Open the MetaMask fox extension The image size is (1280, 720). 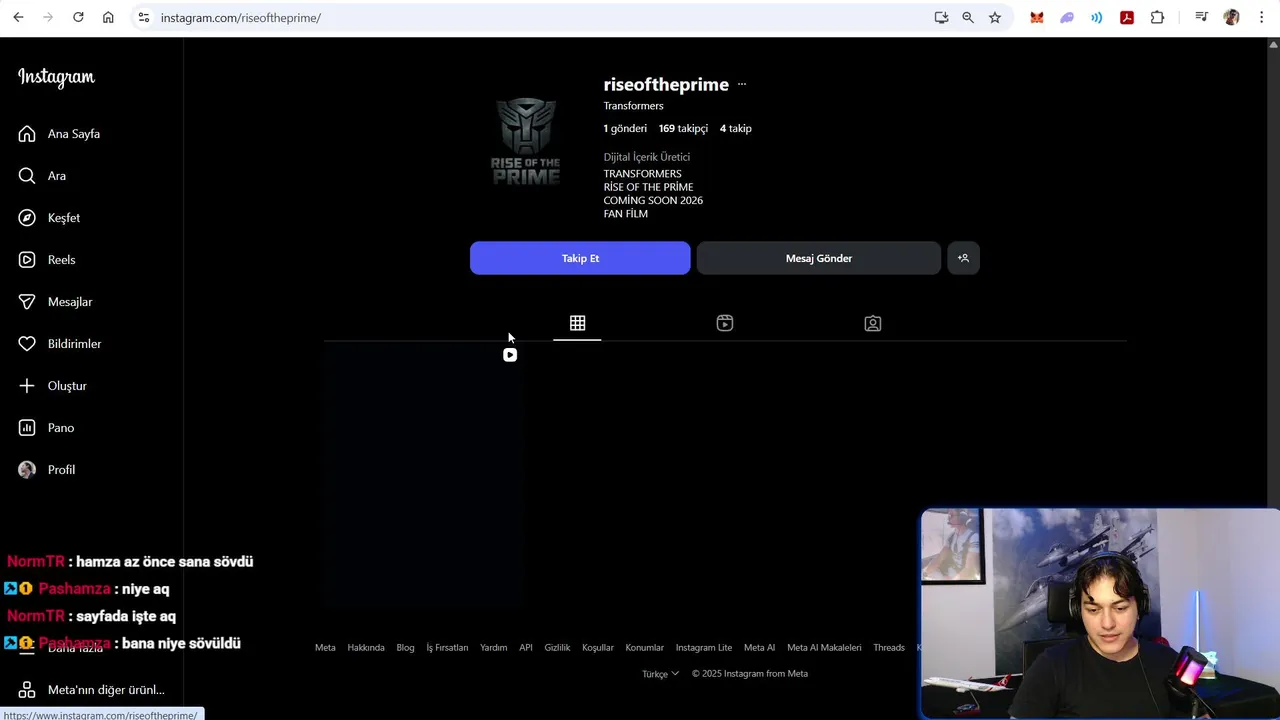(1037, 17)
